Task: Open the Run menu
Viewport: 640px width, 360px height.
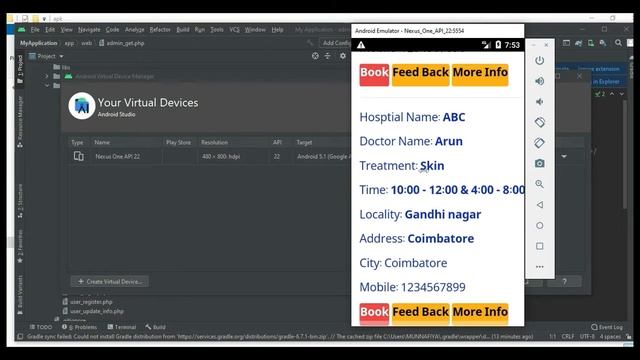Action: pos(200,30)
